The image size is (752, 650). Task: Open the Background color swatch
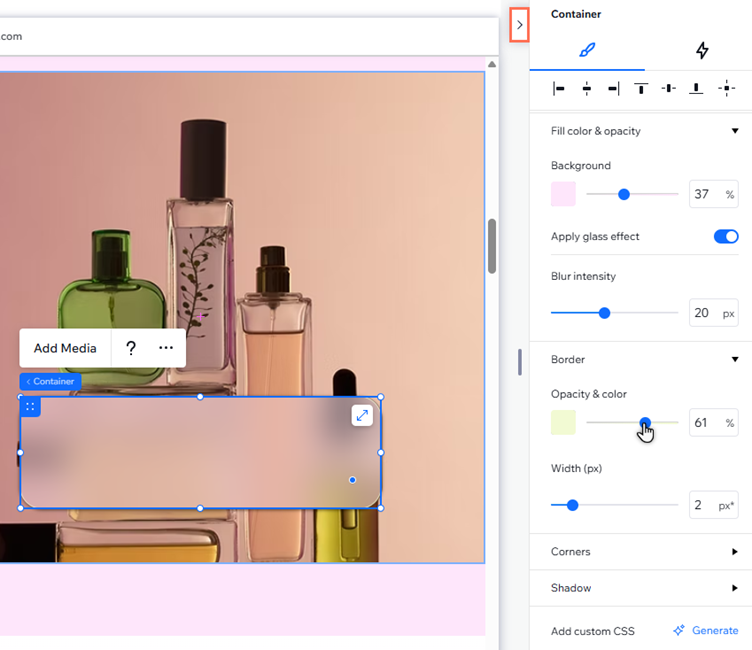tap(563, 194)
